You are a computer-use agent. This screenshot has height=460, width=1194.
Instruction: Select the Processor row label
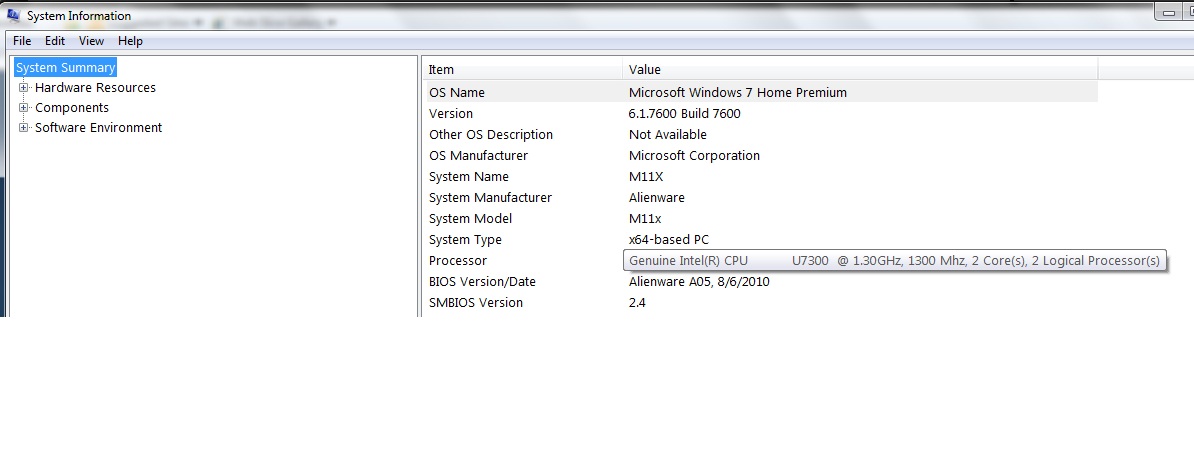458,260
